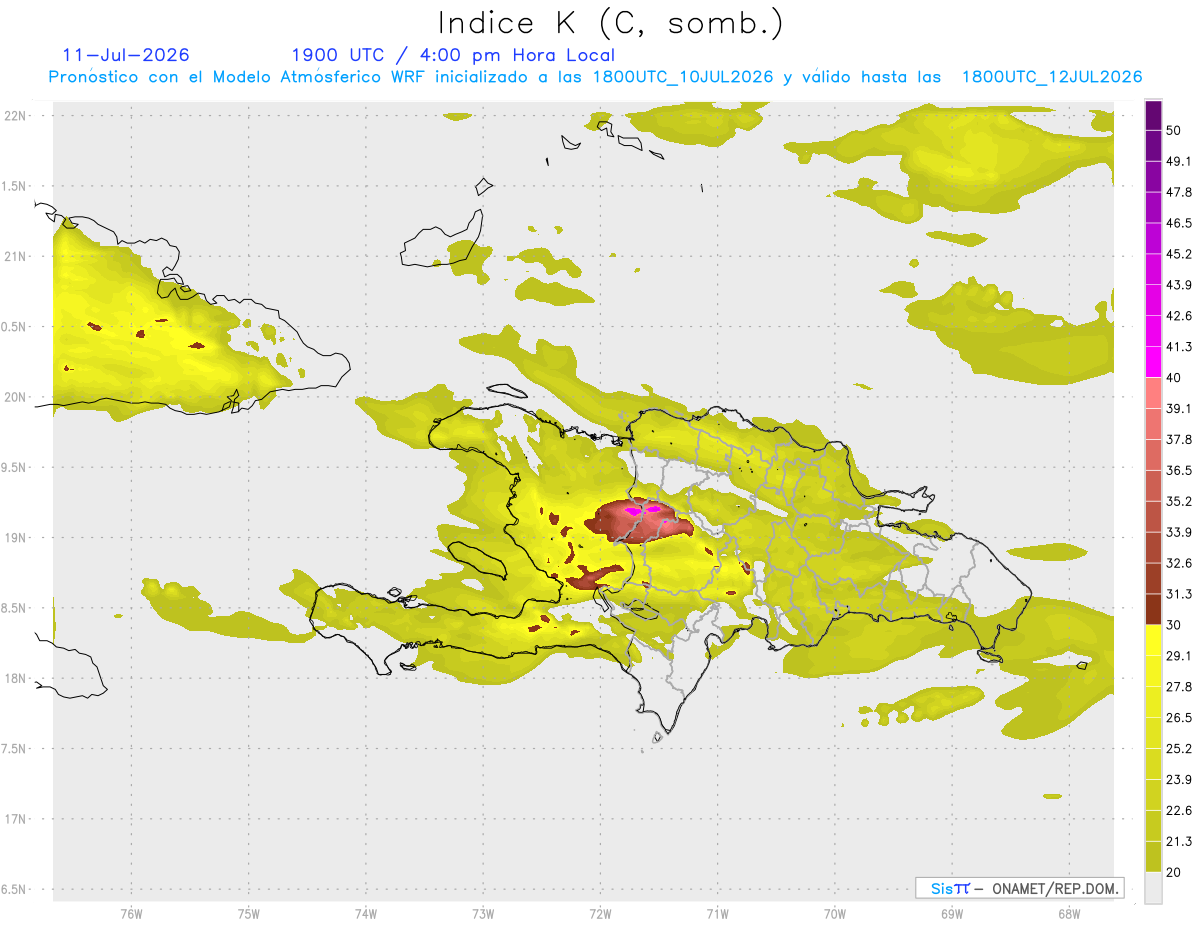
Task: Select the olive swatch between 20 and 21.3
Action: pyautogui.click(x=1153, y=857)
